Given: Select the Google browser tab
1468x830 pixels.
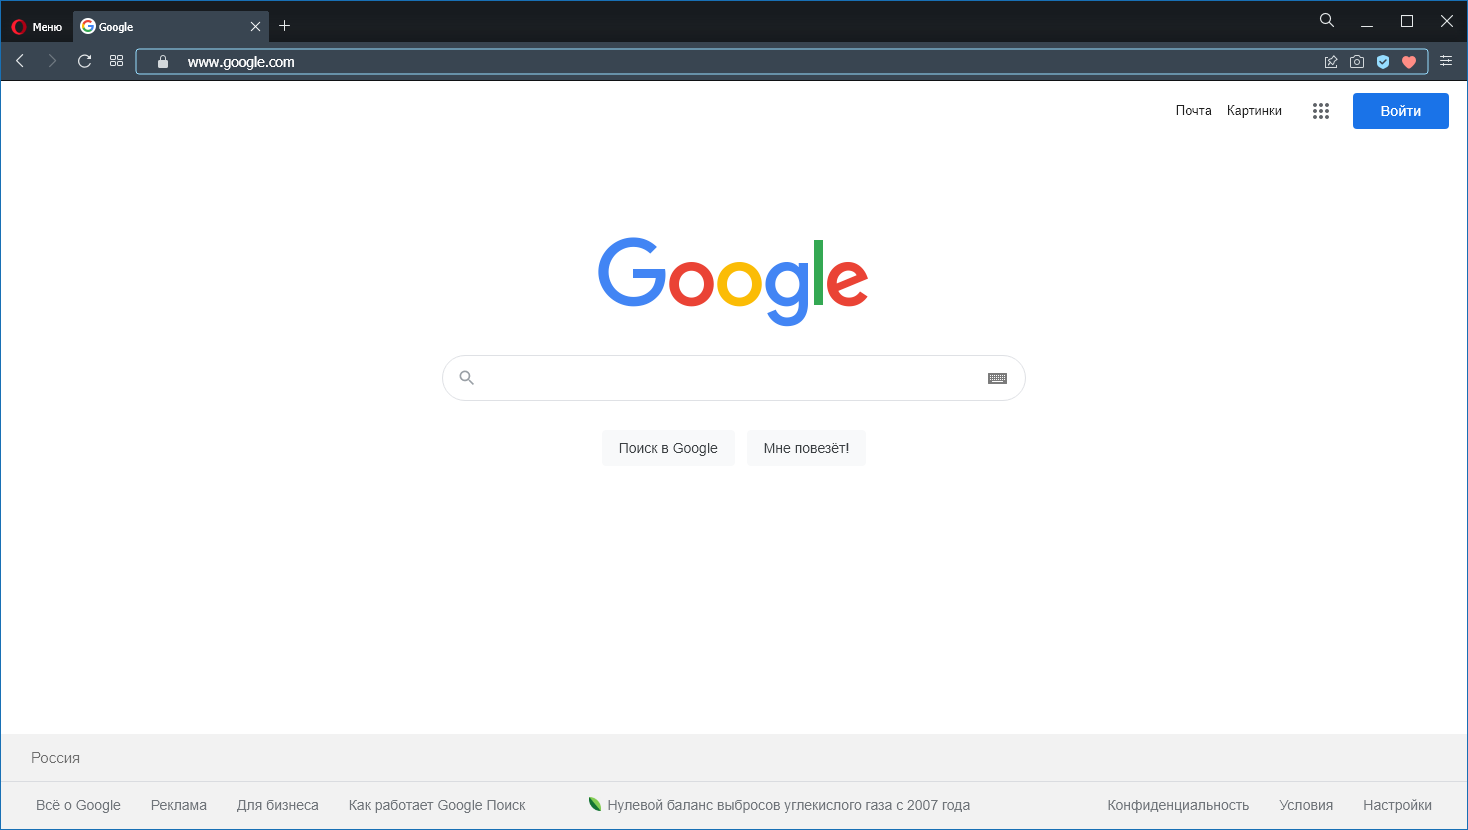Looking at the screenshot, I should point(170,27).
